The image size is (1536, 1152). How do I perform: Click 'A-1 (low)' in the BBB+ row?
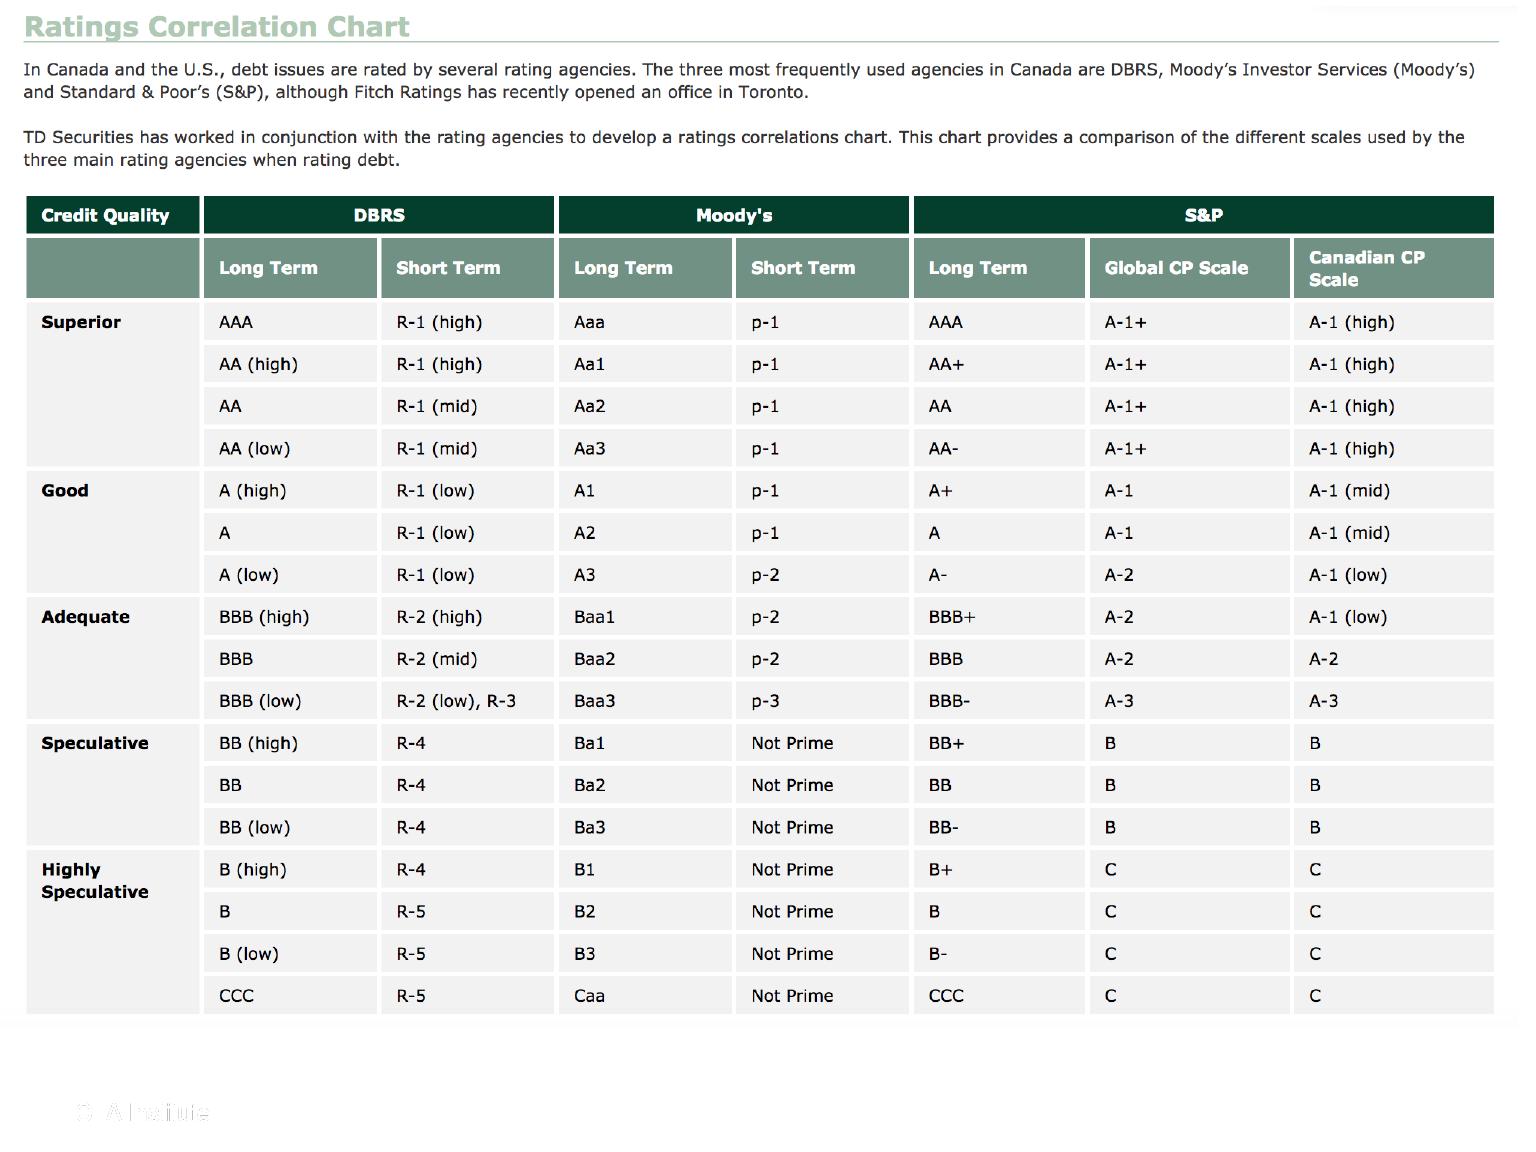1394,617
